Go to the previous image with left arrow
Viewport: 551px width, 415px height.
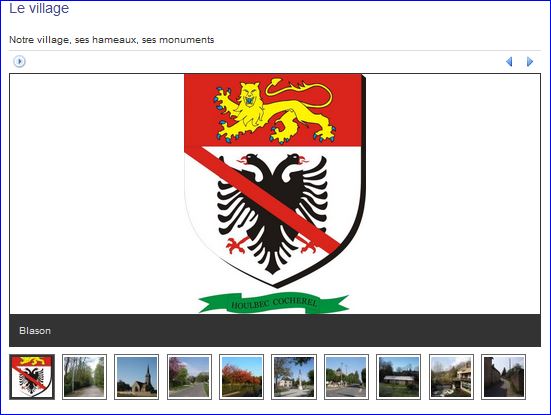509,61
